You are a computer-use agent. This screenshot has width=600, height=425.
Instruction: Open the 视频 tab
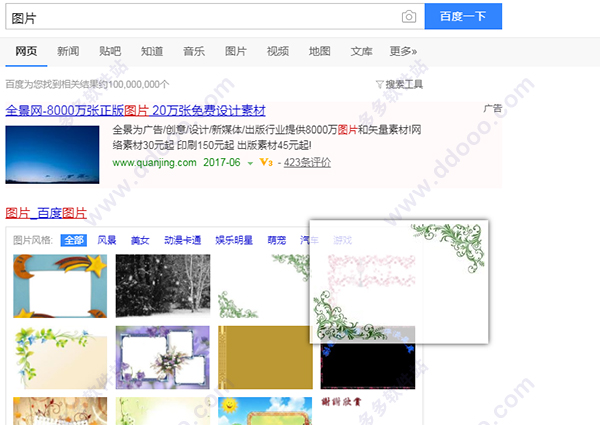click(x=278, y=51)
